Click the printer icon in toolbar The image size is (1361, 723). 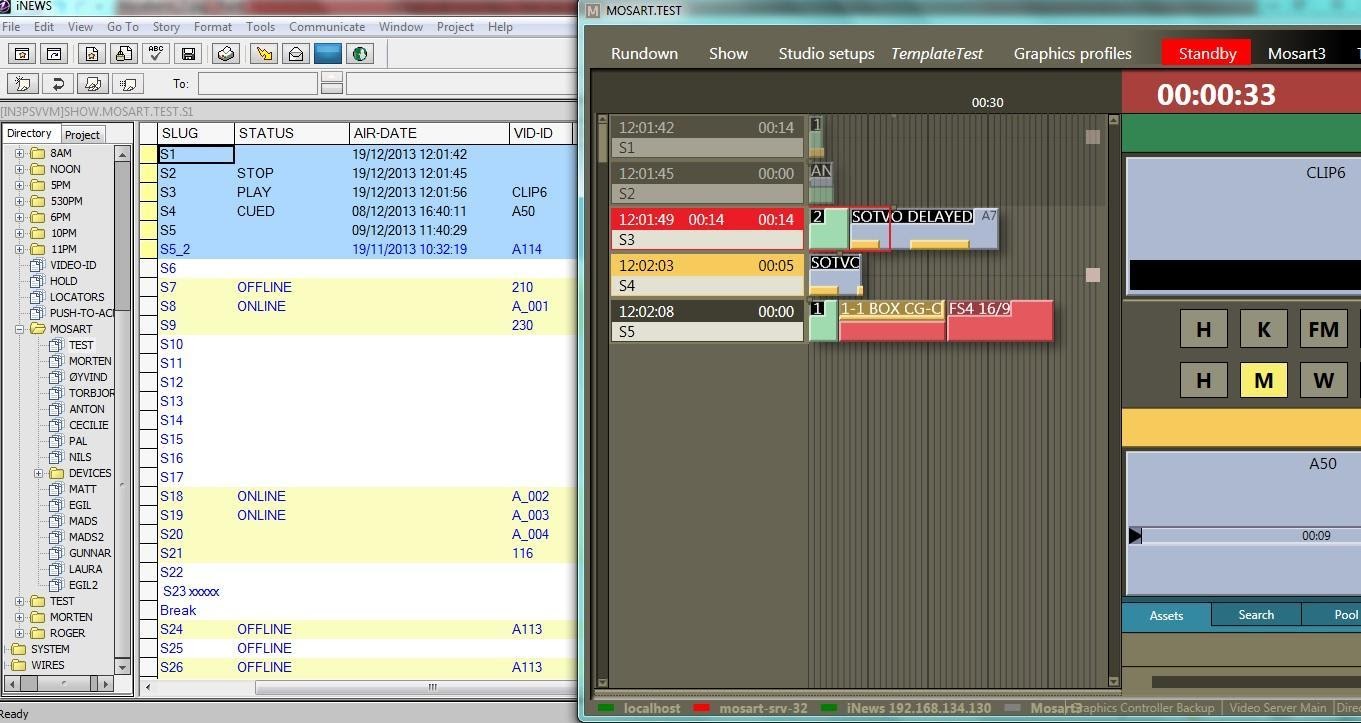coord(226,54)
